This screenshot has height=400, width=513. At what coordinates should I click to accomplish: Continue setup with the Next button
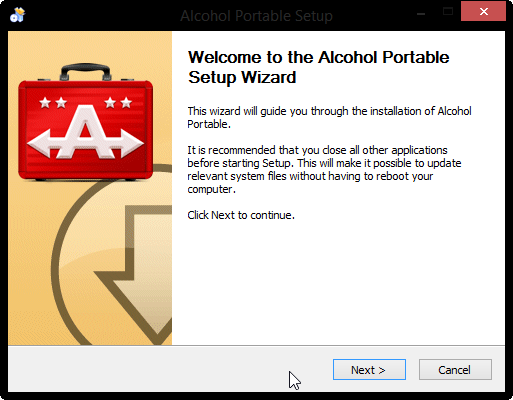click(369, 370)
